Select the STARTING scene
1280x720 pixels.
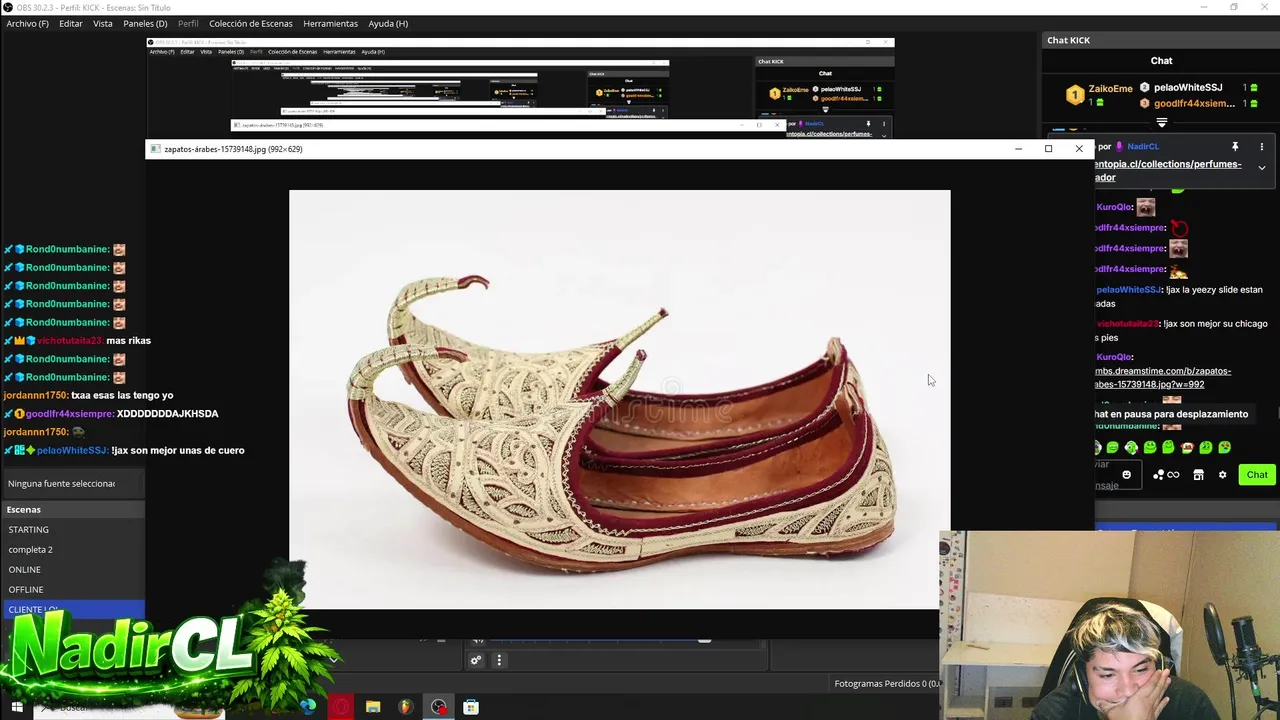pyautogui.click(x=73, y=529)
